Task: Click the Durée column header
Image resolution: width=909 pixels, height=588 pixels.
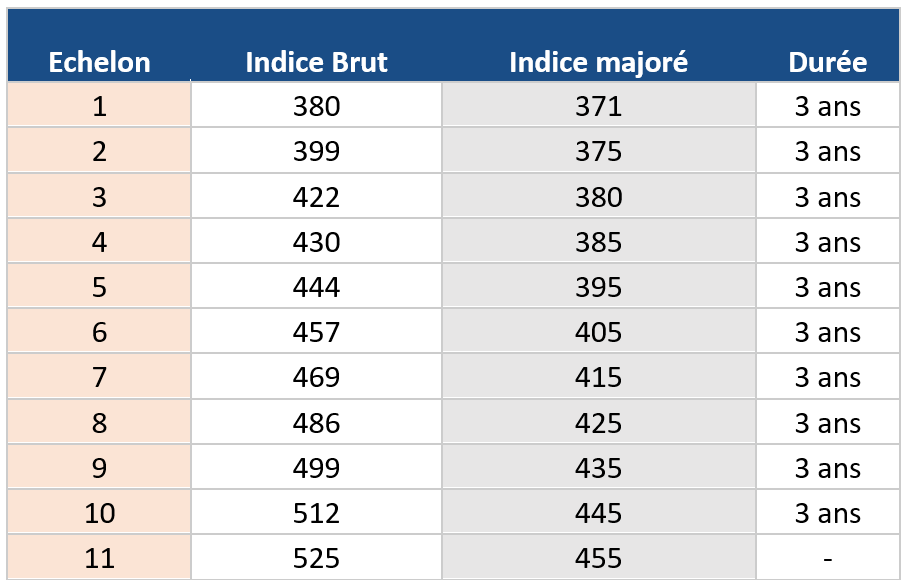Action: [x=827, y=62]
